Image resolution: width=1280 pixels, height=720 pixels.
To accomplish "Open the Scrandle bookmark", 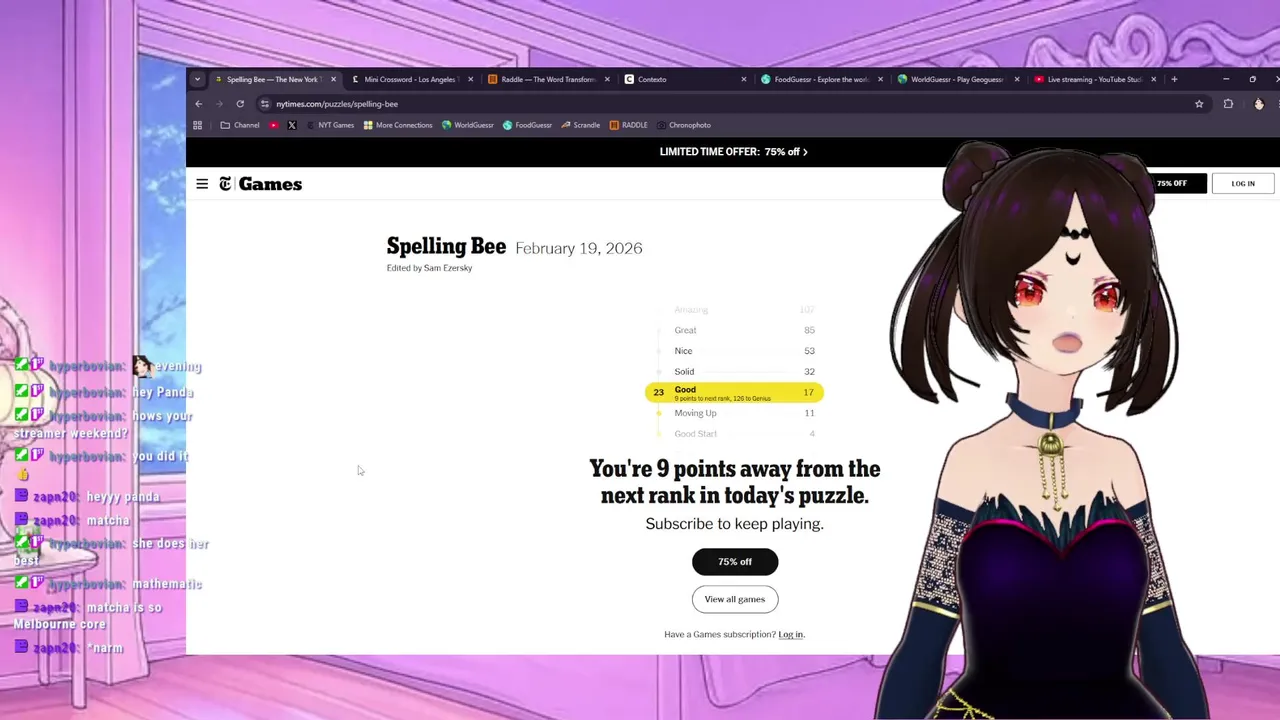I will (x=581, y=125).
